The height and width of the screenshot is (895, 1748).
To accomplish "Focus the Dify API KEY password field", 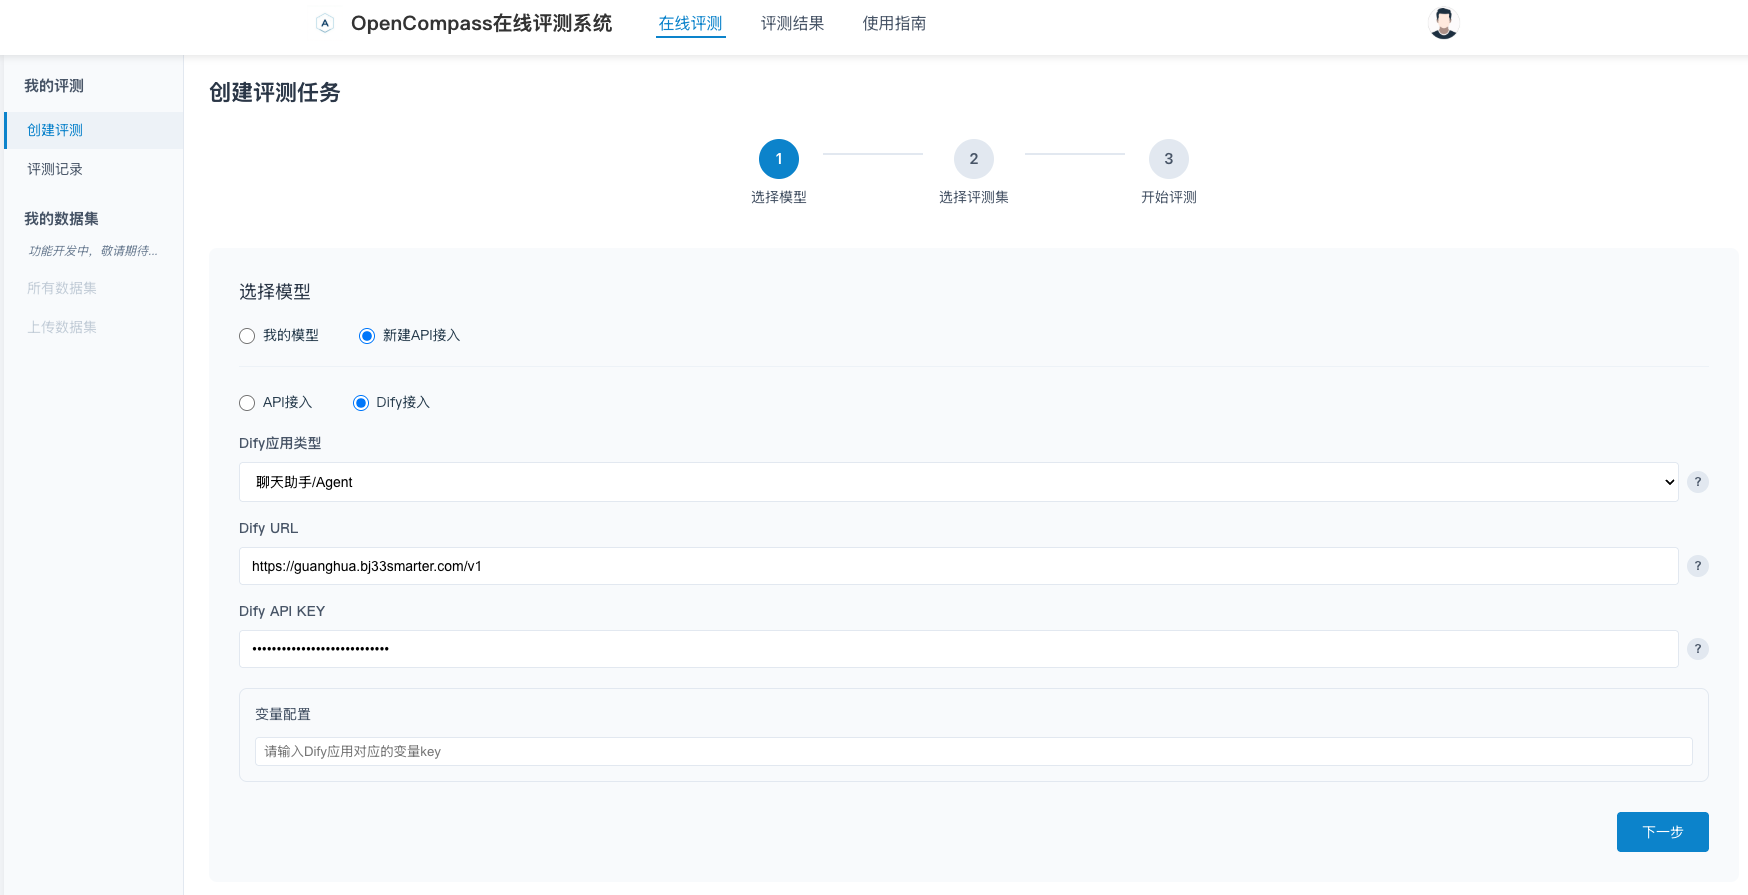I will point(958,649).
